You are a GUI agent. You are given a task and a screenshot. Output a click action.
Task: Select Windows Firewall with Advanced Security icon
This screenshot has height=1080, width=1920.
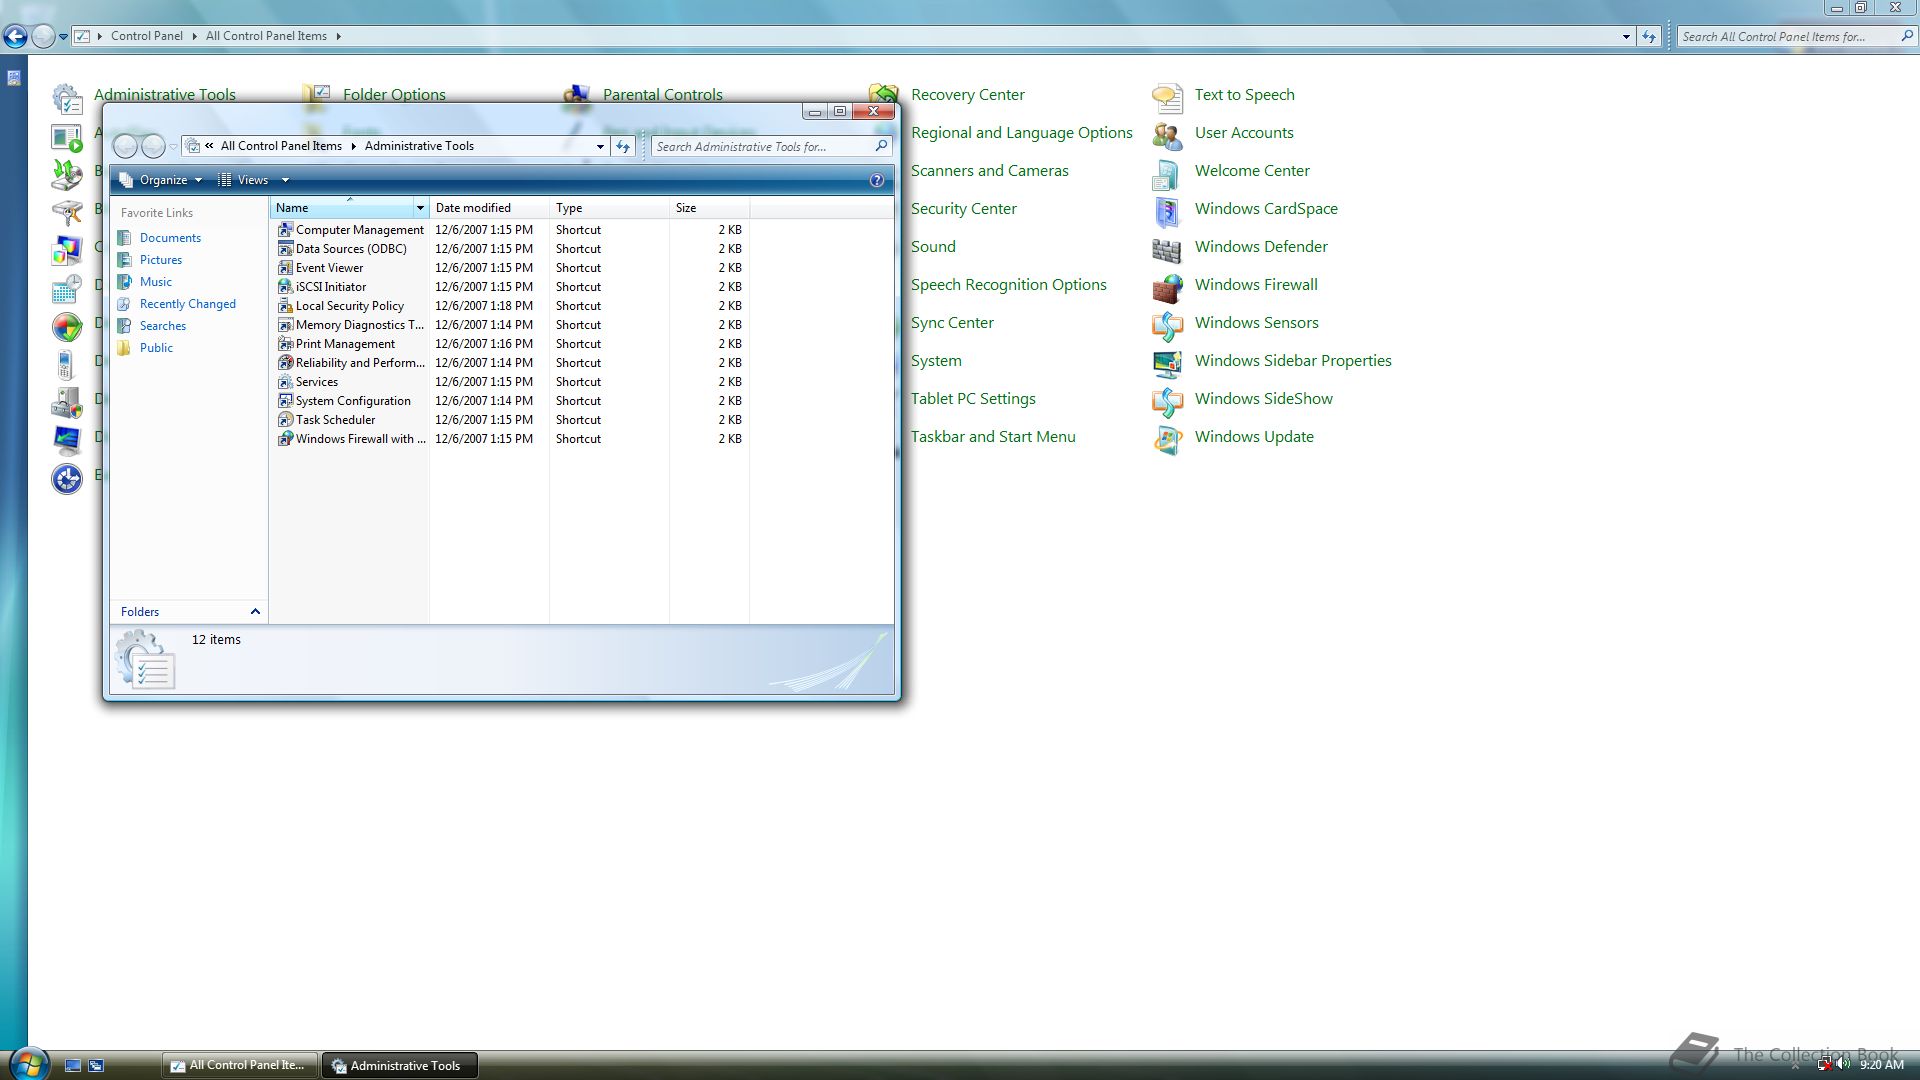[x=285, y=439]
